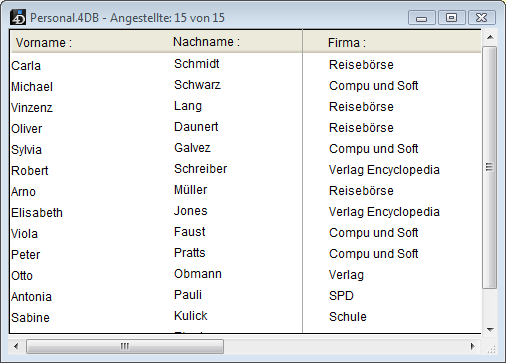This screenshot has height=363, width=506.
Task: Click the horizontal scrollbar right arrow
Action: tap(472, 346)
